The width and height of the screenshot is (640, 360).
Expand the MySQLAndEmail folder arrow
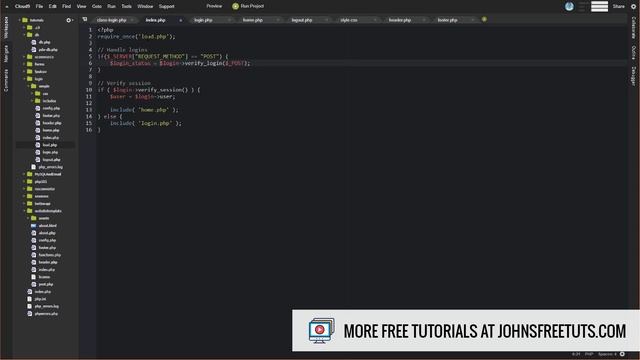[24, 174]
